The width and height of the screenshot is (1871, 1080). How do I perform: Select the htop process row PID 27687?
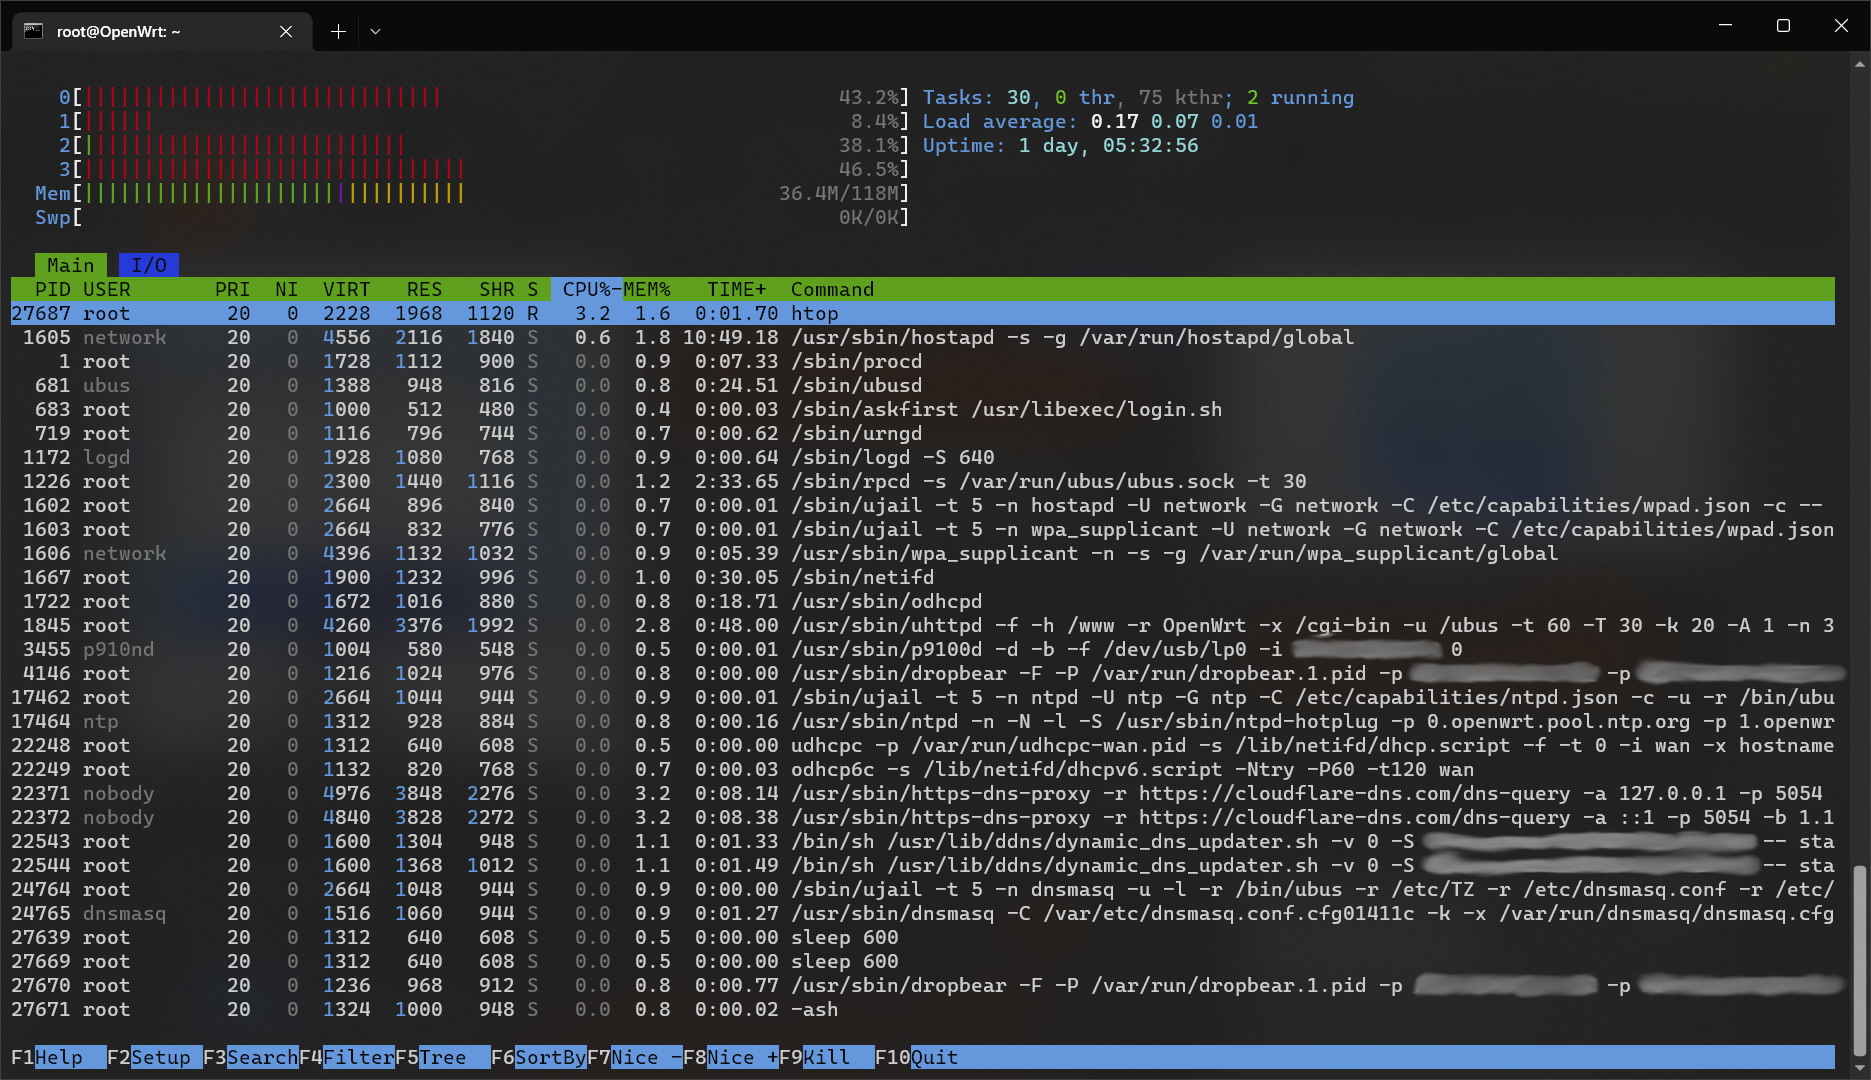click(922, 313)
